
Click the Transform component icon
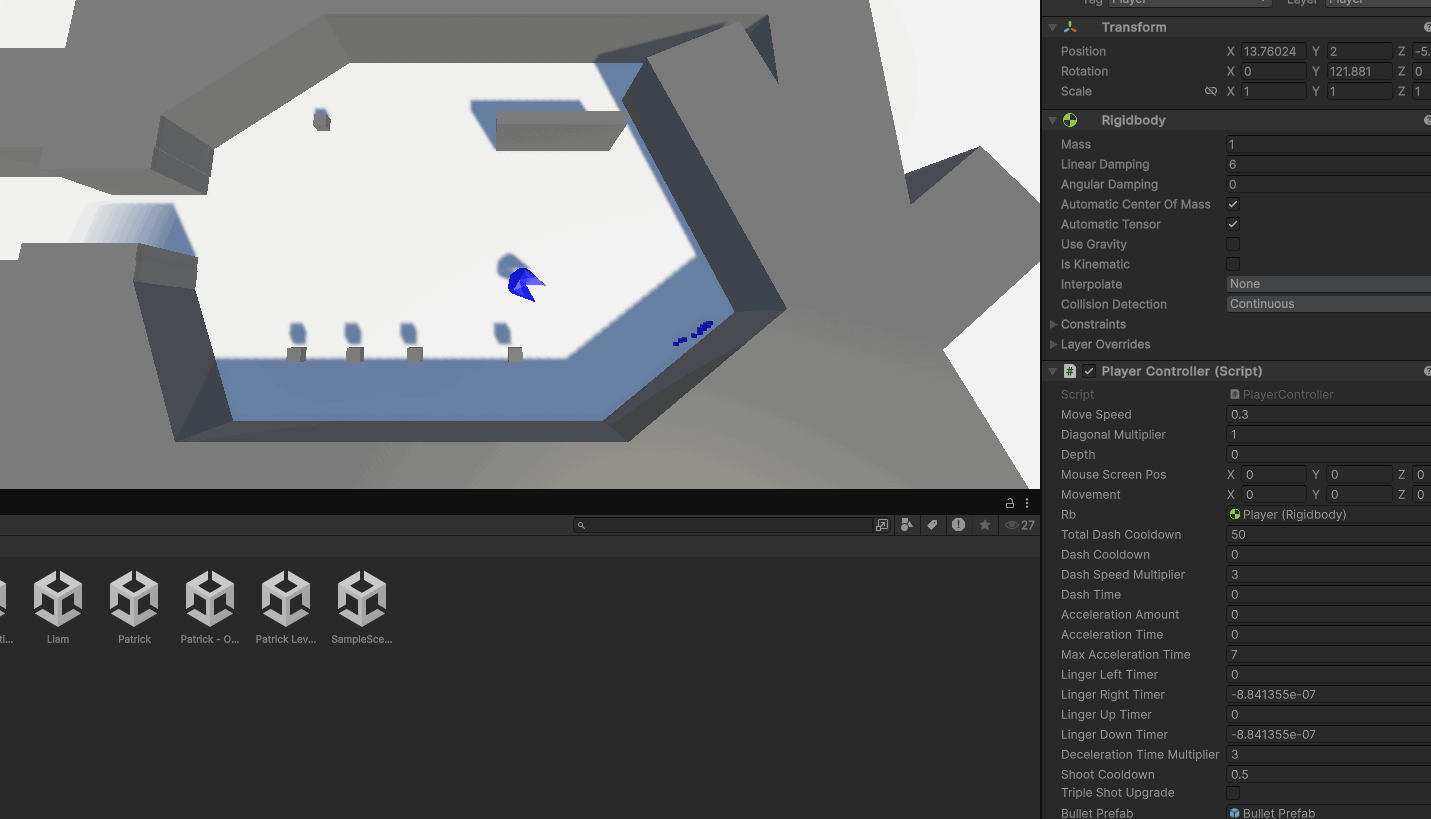1070,27
